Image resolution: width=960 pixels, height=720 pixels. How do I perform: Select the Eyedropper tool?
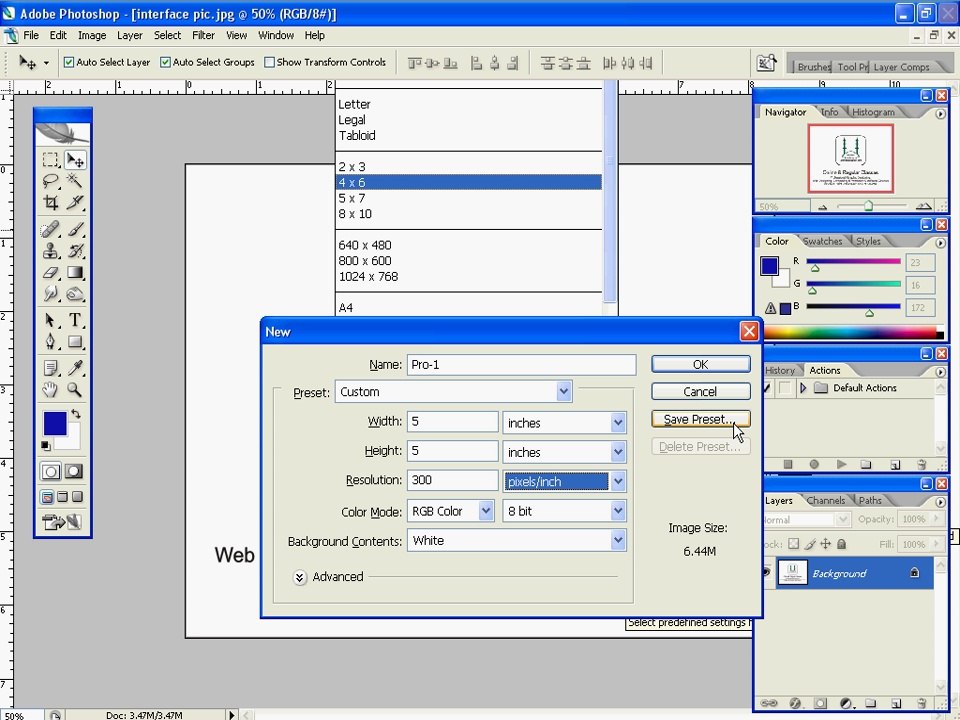pyautogui.click(x=75, y=368)
